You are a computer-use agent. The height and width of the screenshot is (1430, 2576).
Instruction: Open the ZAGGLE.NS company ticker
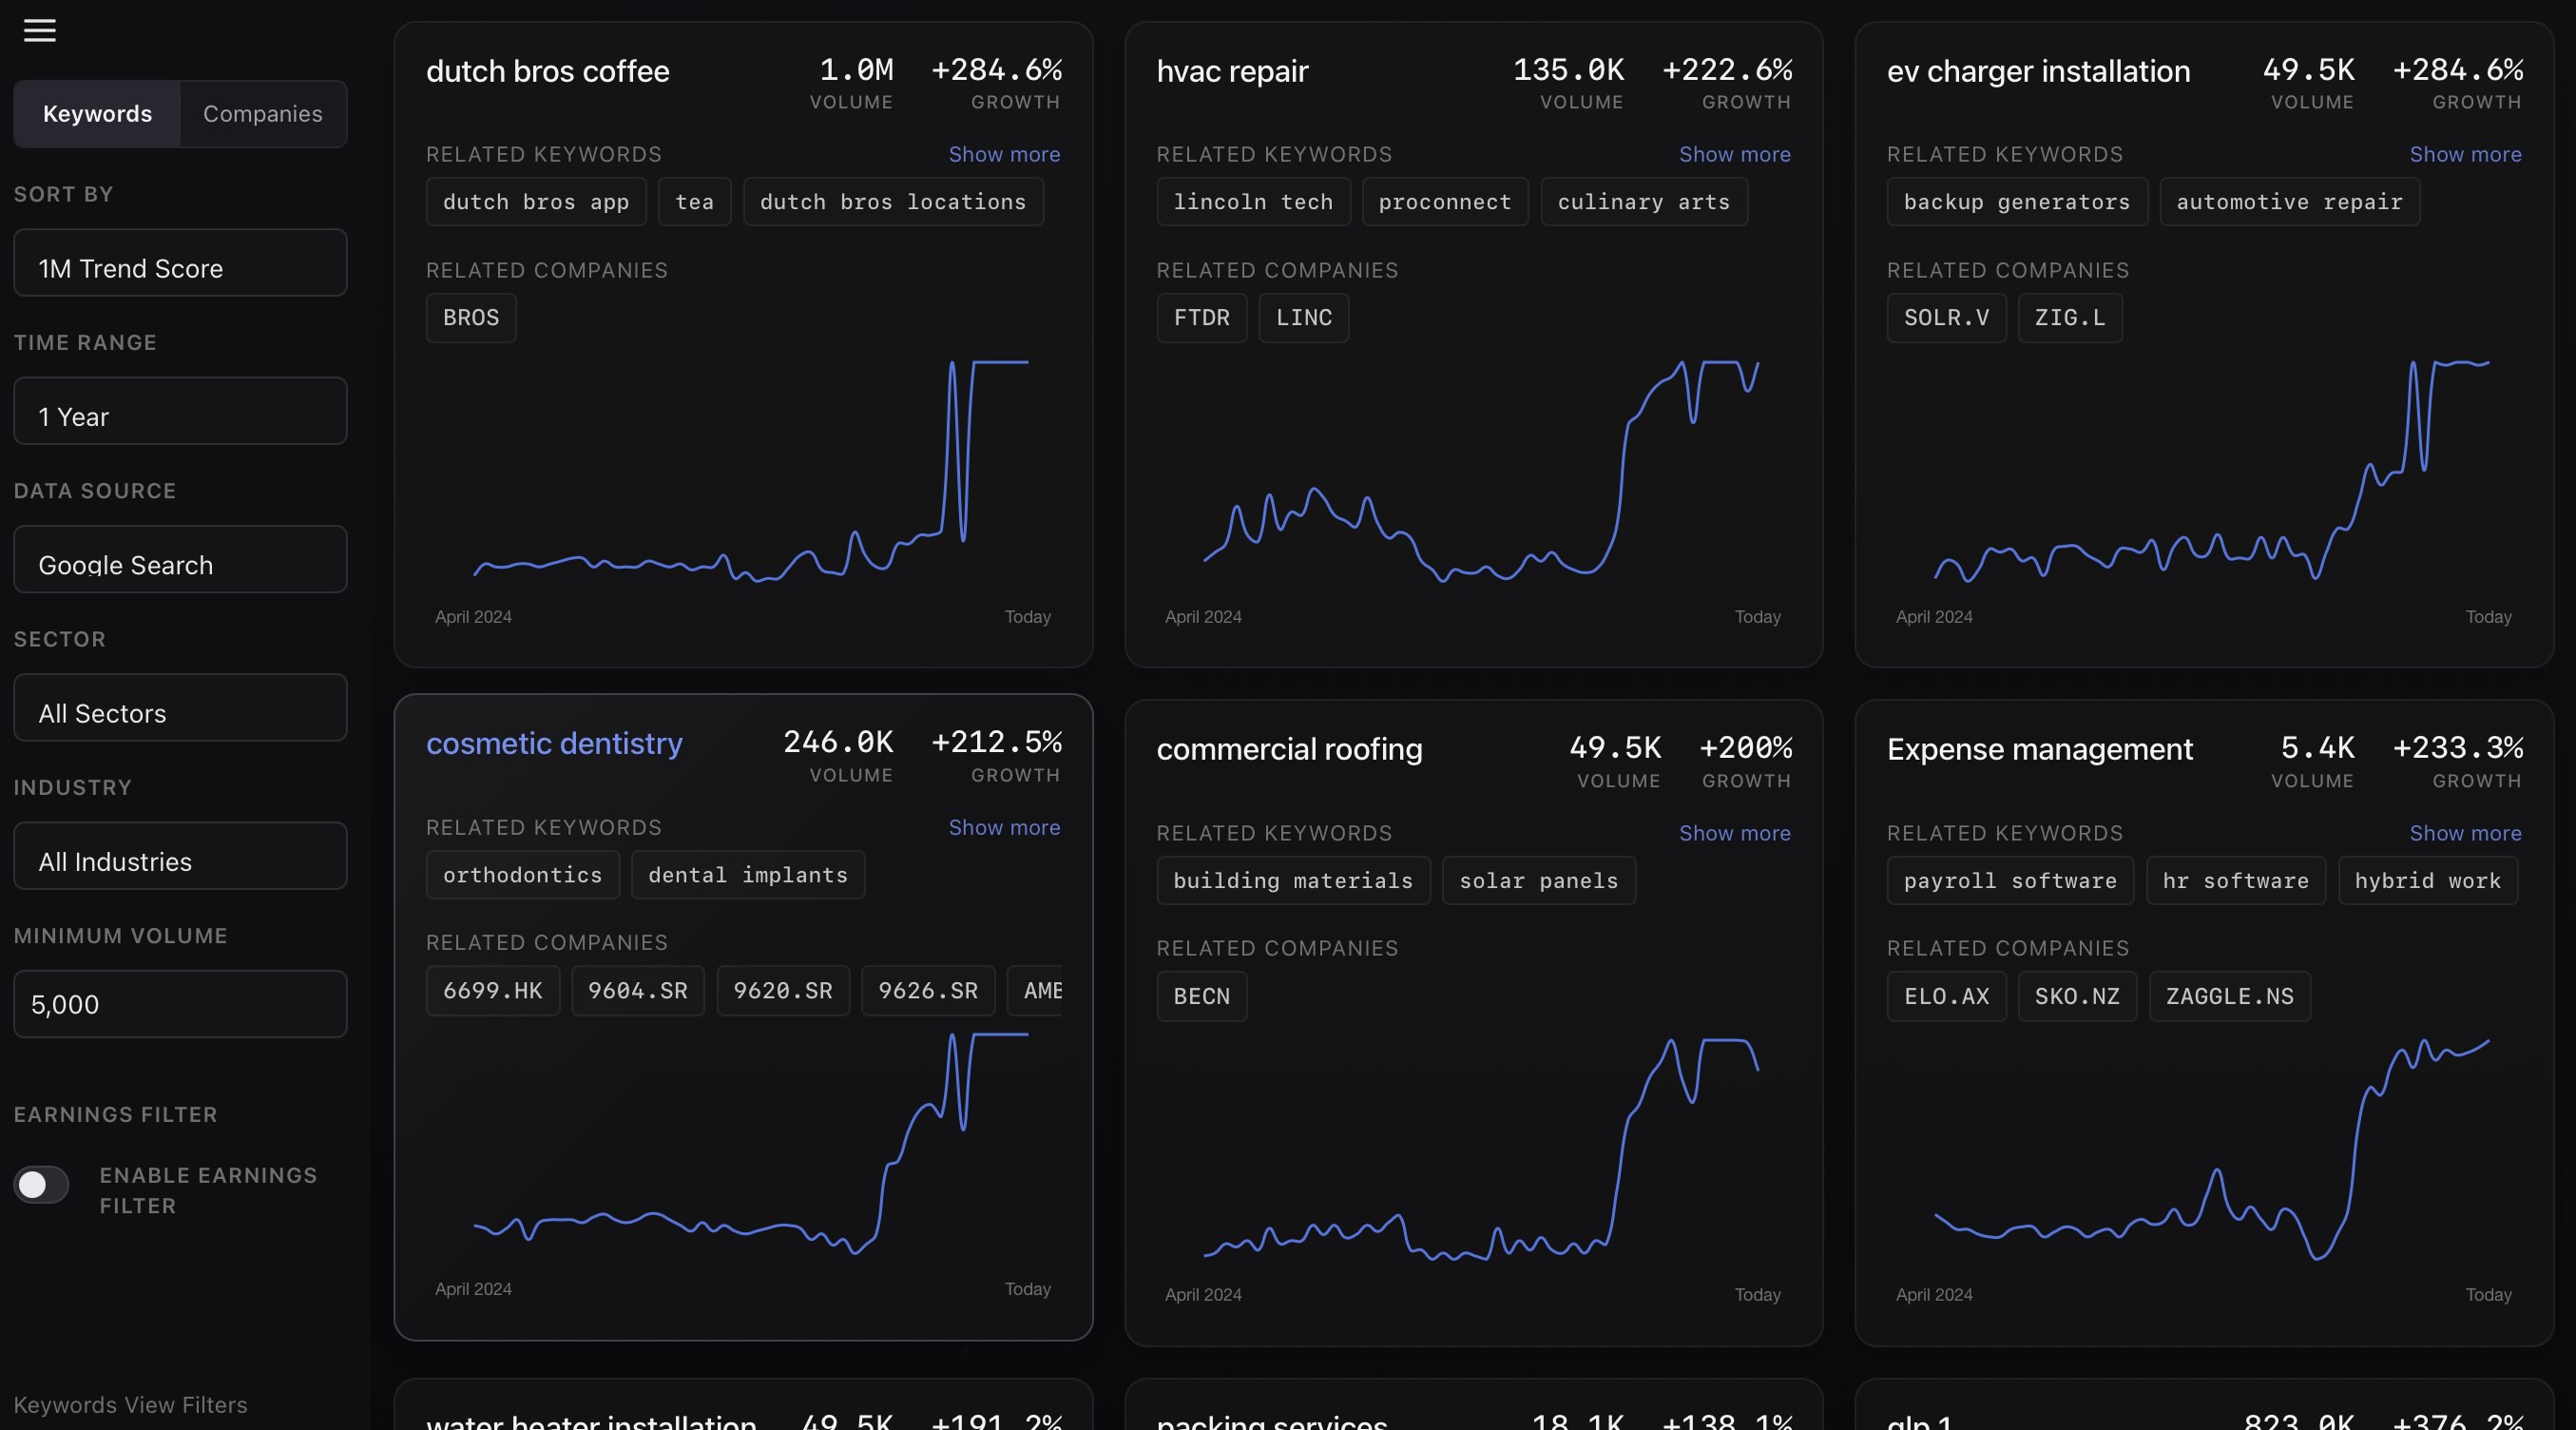click(2229, 997)
